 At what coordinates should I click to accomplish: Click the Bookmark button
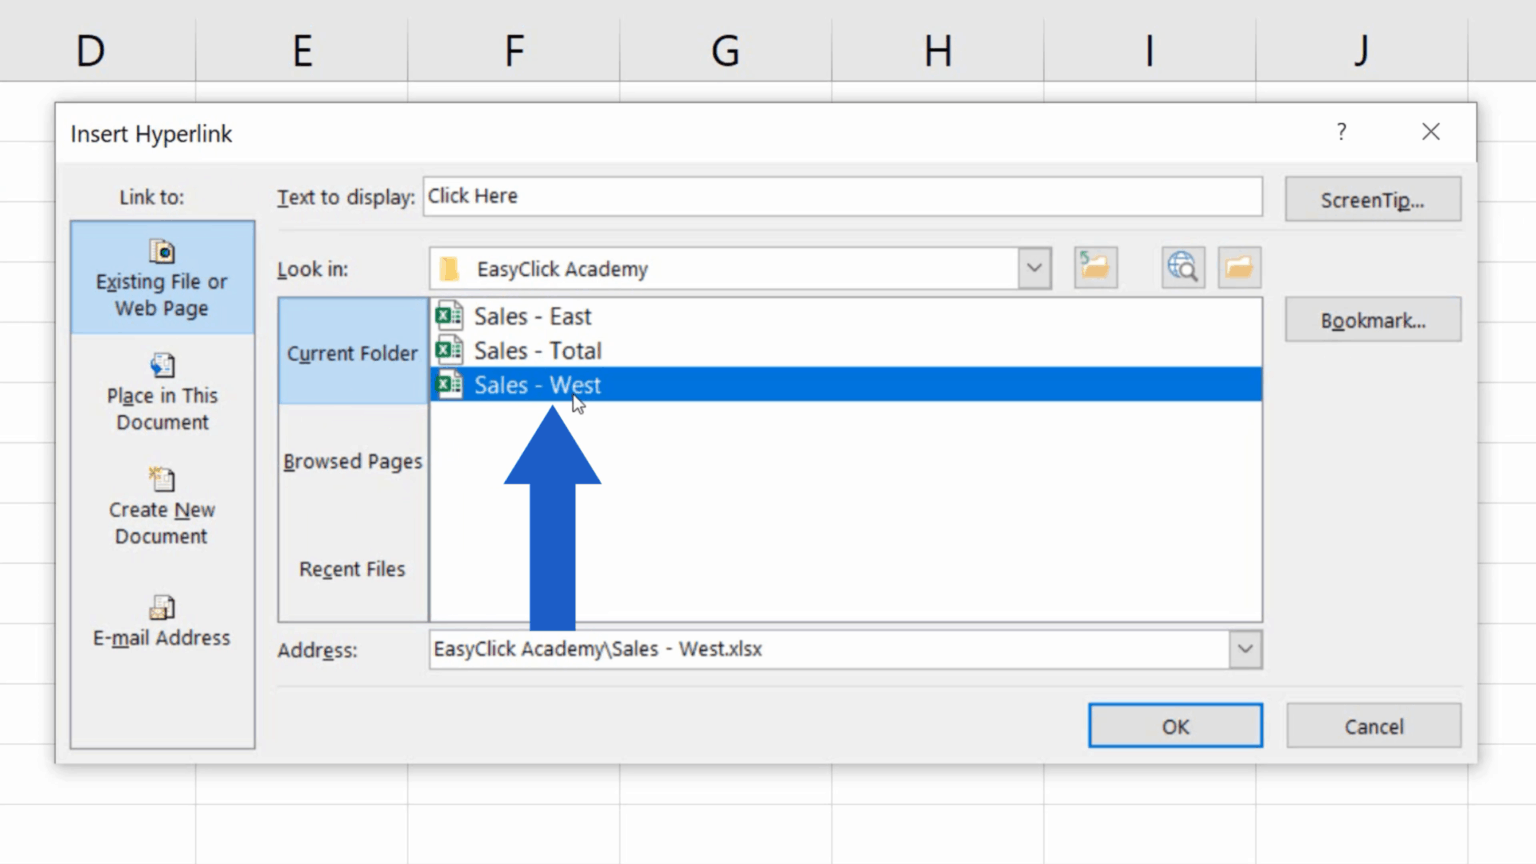point(1372,319)
